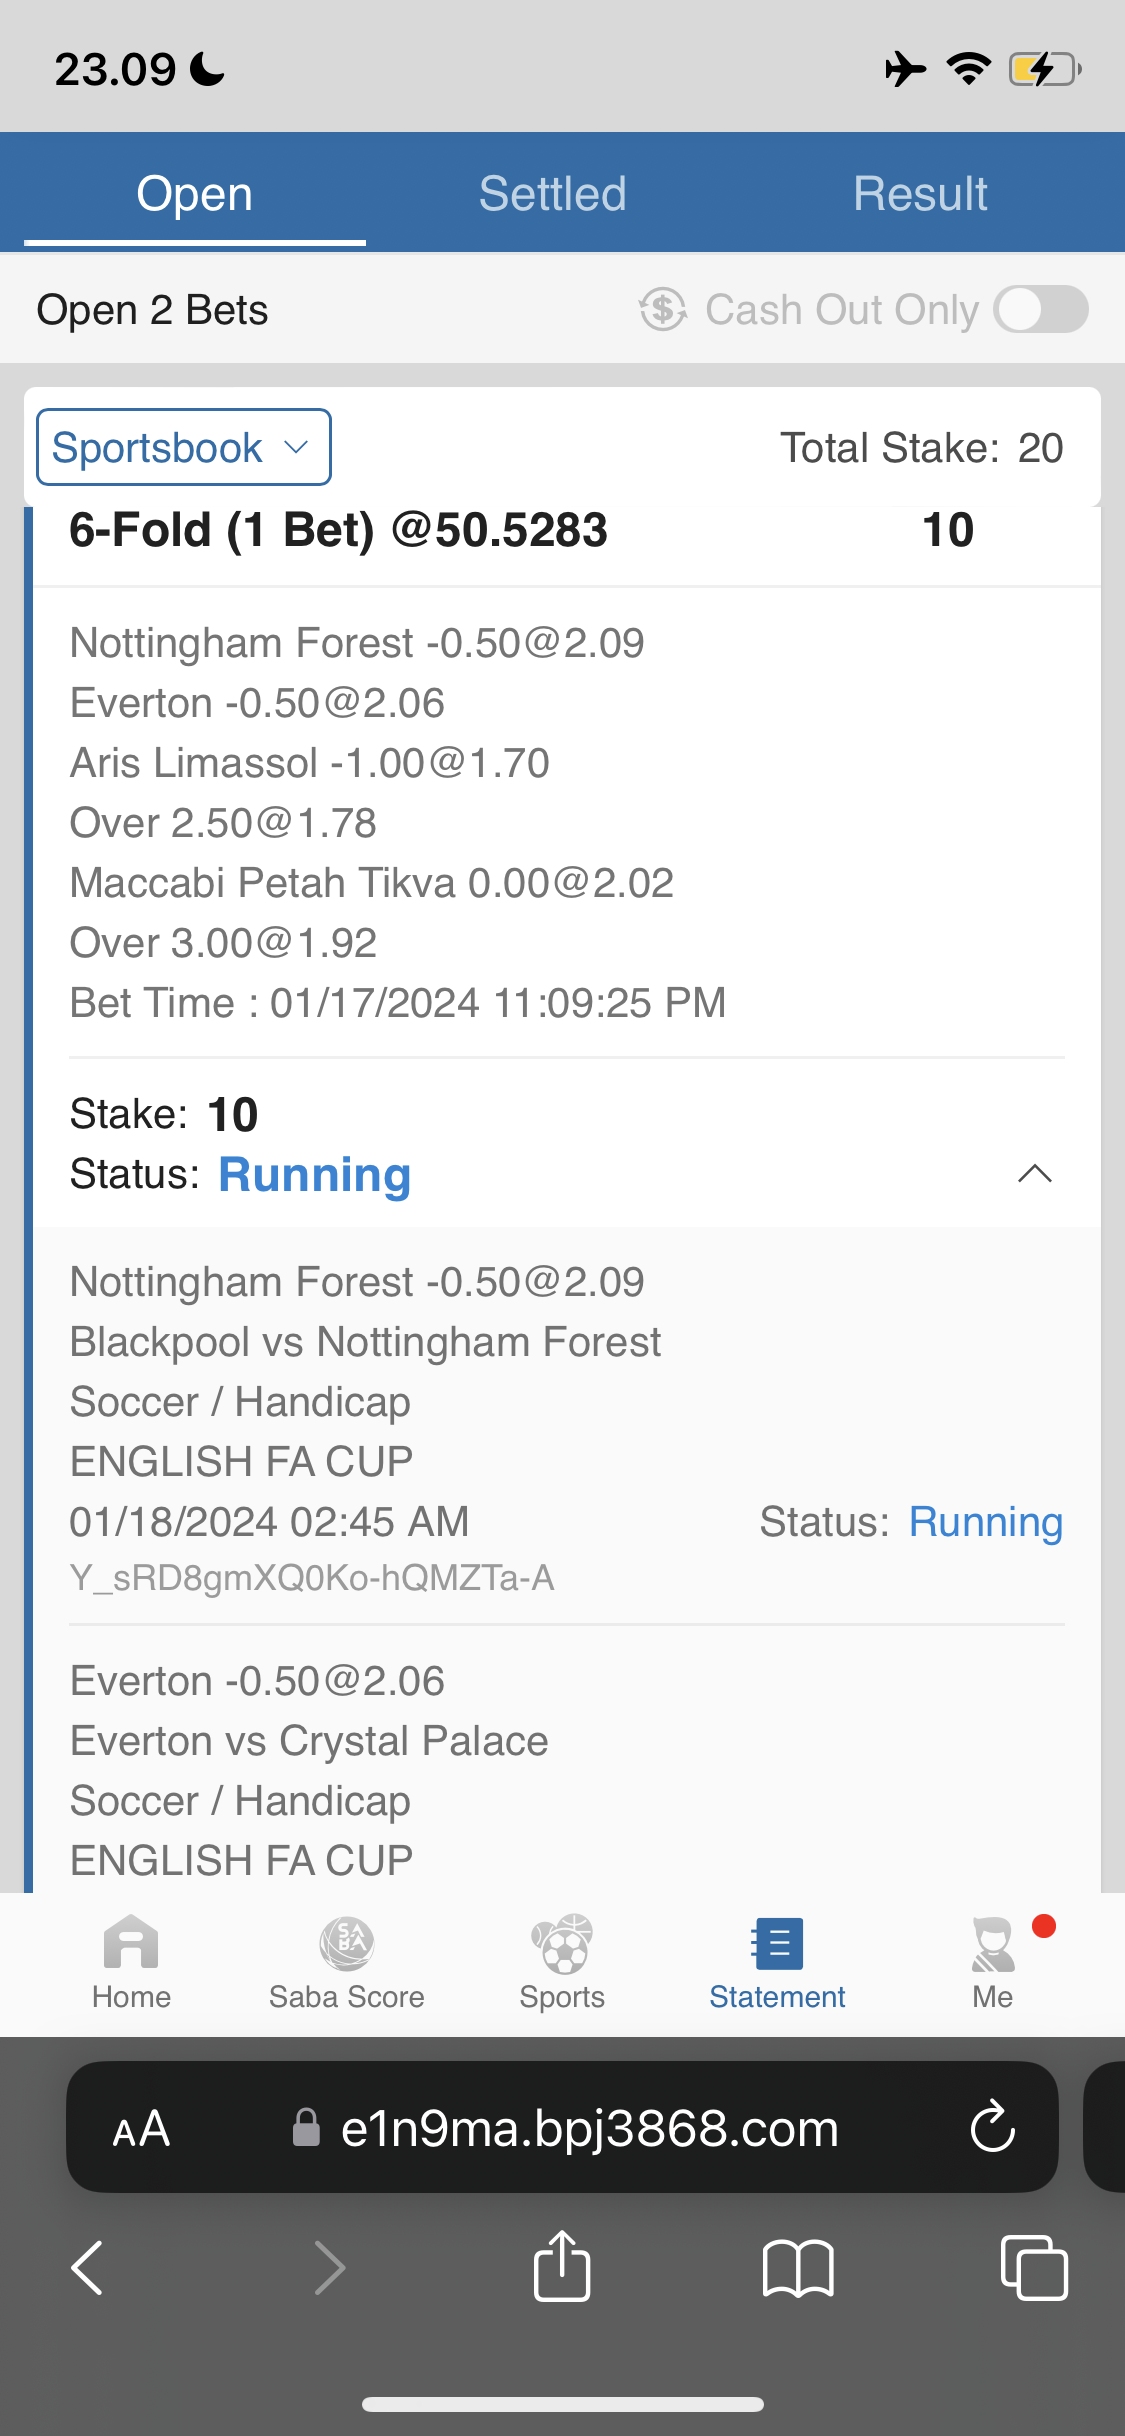Switch to the Result tab
This screenshot has height=2436, width=1125.
pos(920,194)
